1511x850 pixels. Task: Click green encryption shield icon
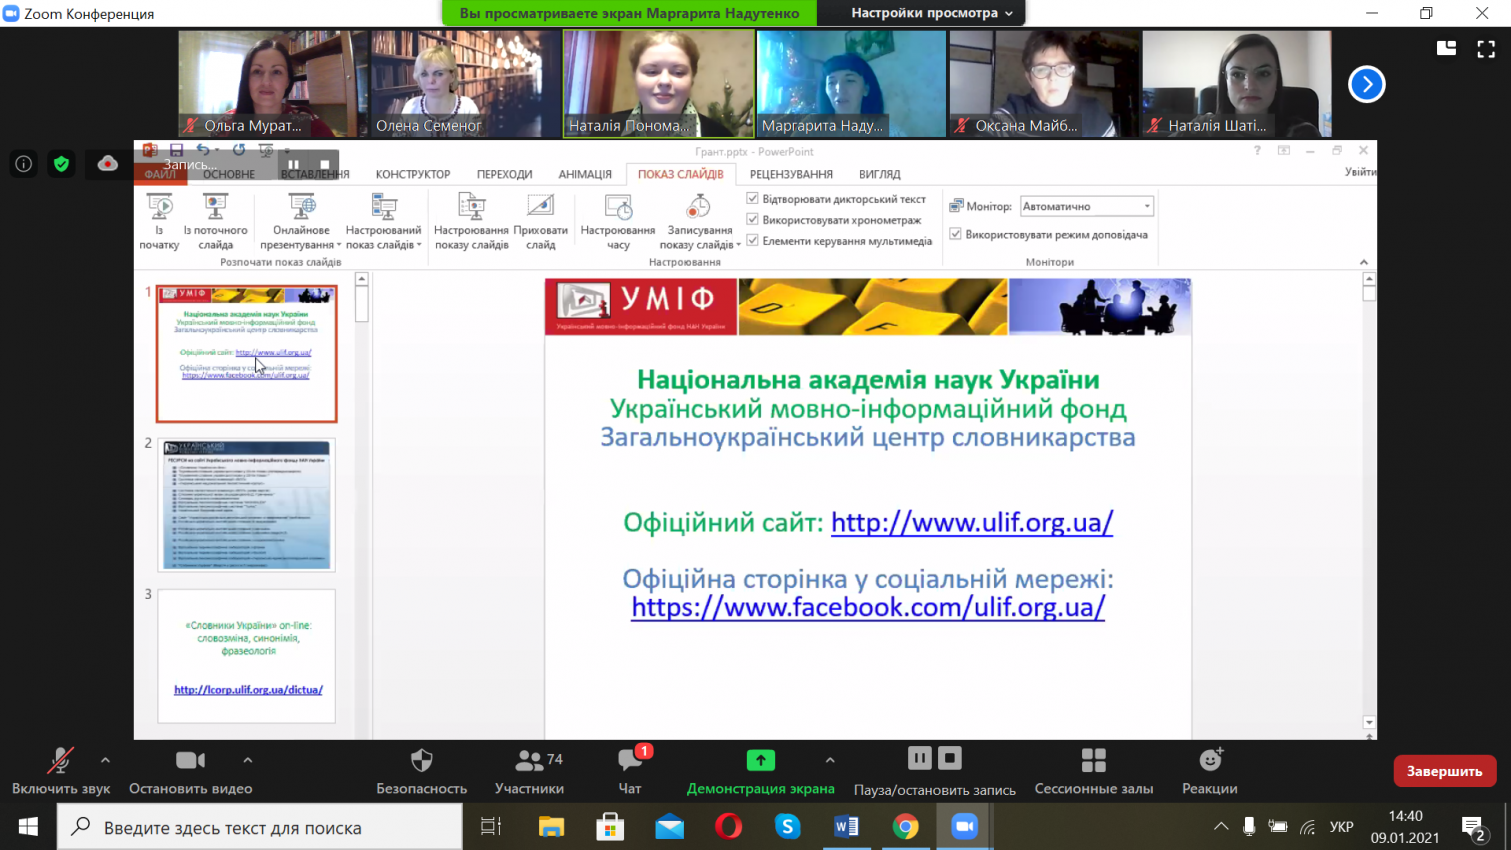(x=62, y=164)
